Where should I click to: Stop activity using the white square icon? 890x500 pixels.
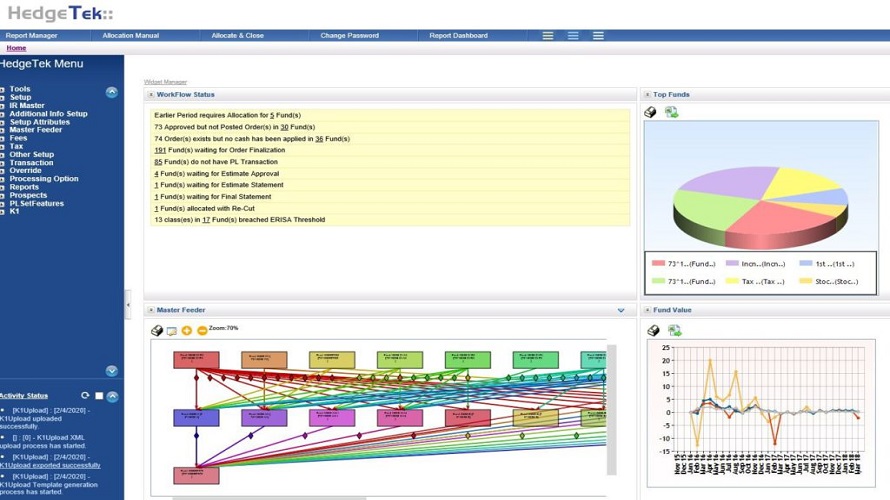[x=99, y=396]
